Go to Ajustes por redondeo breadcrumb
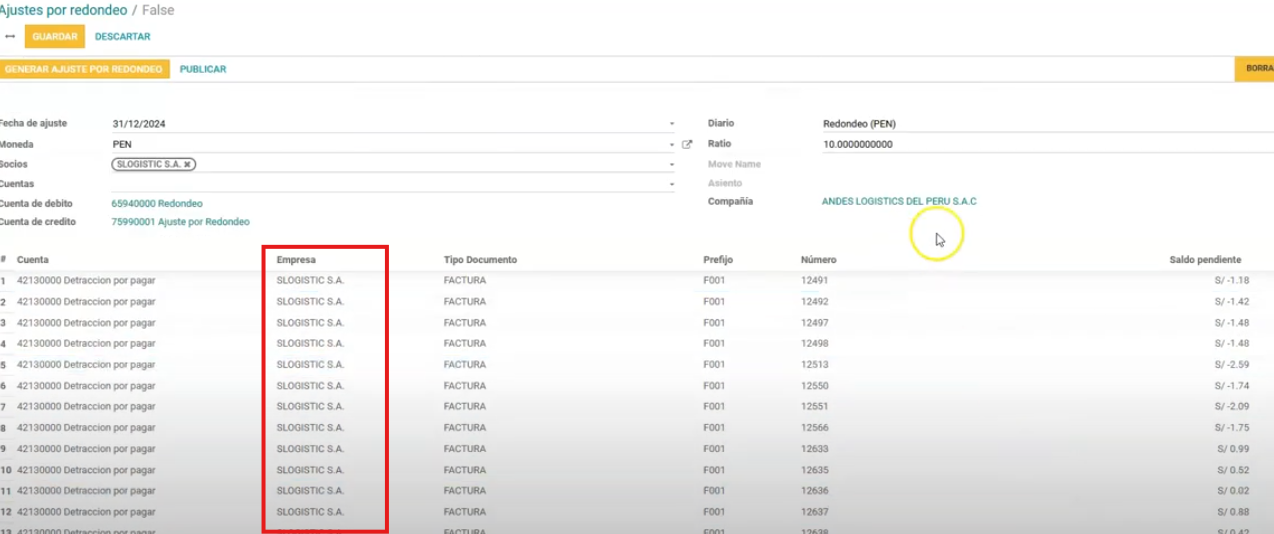This screenshot has width=1274, height=534. tap(64, 10)
